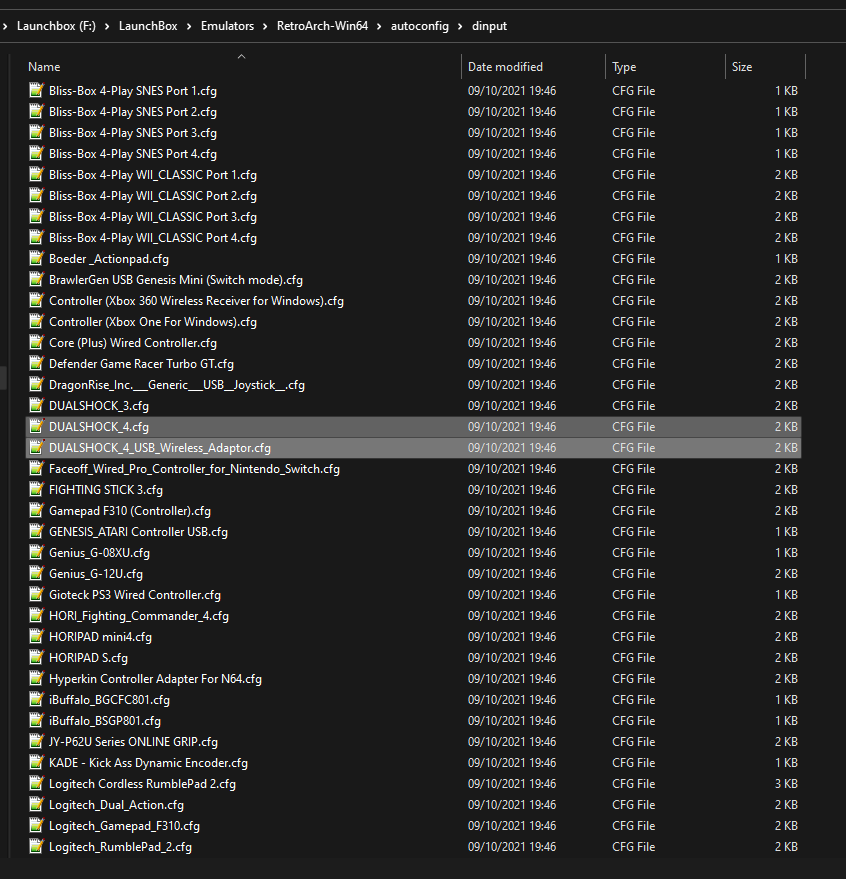Viewport: 846px width, 879px height.
Task: Select the HORIPAD S.cfg filename
Action: click(x=88, y=658)
